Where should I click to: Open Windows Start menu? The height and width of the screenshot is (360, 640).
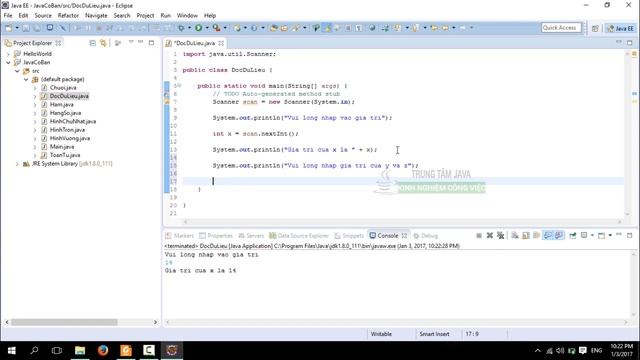(11, 350)
